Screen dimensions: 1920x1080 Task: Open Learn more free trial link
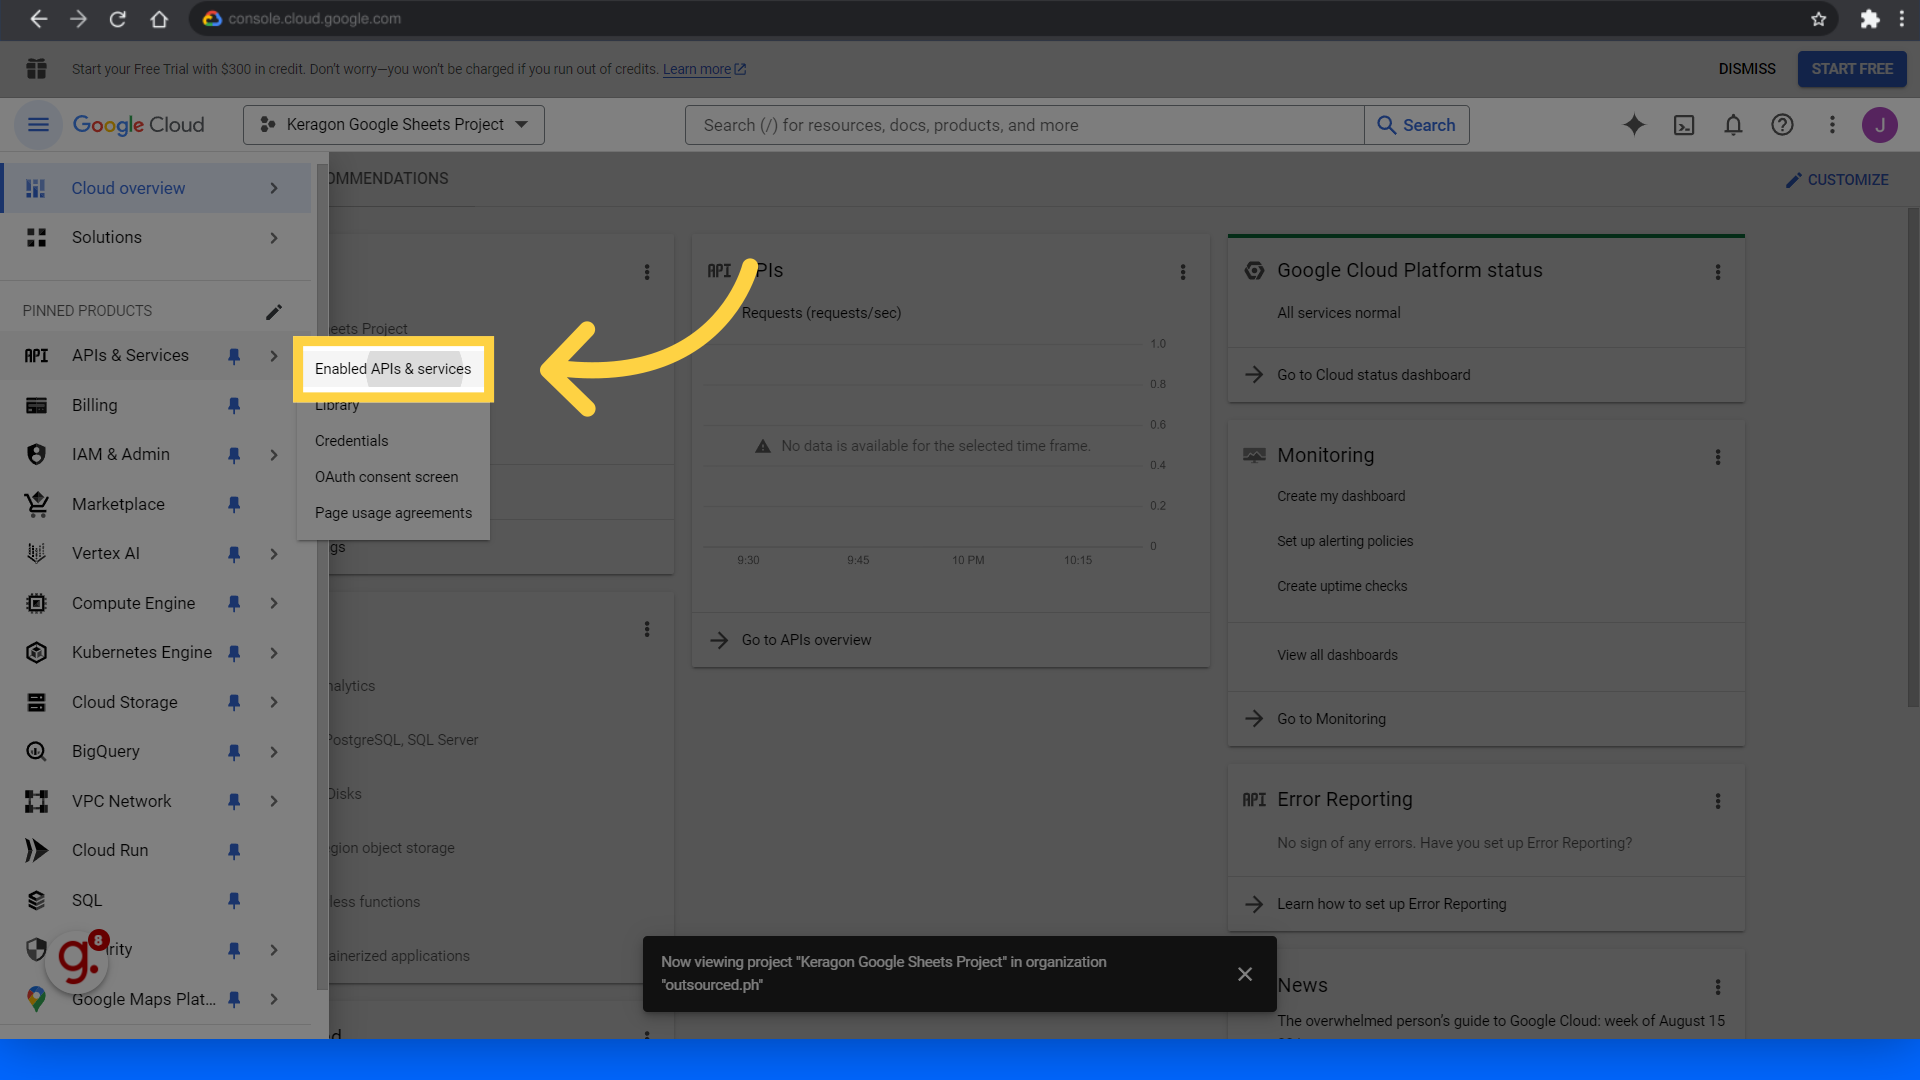tap(704, 69)
